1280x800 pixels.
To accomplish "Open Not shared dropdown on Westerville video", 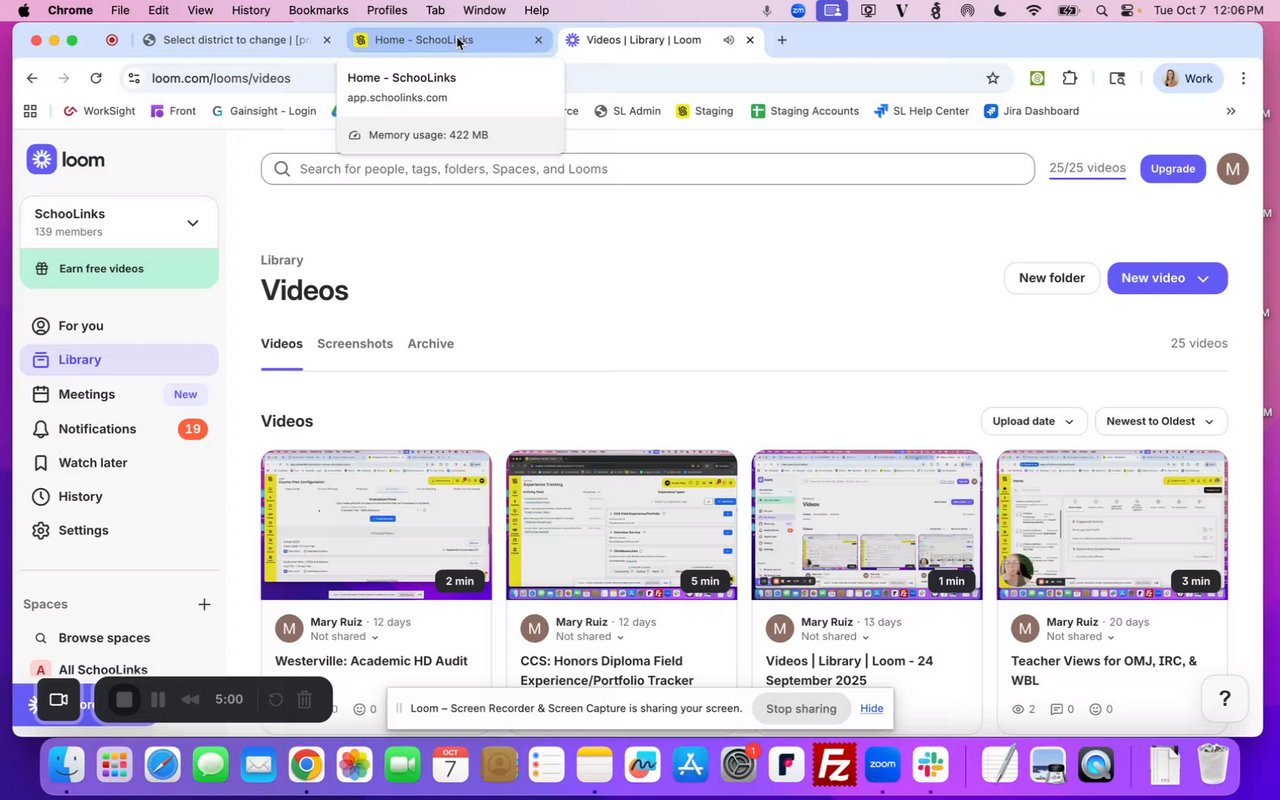I will [344, 636].
